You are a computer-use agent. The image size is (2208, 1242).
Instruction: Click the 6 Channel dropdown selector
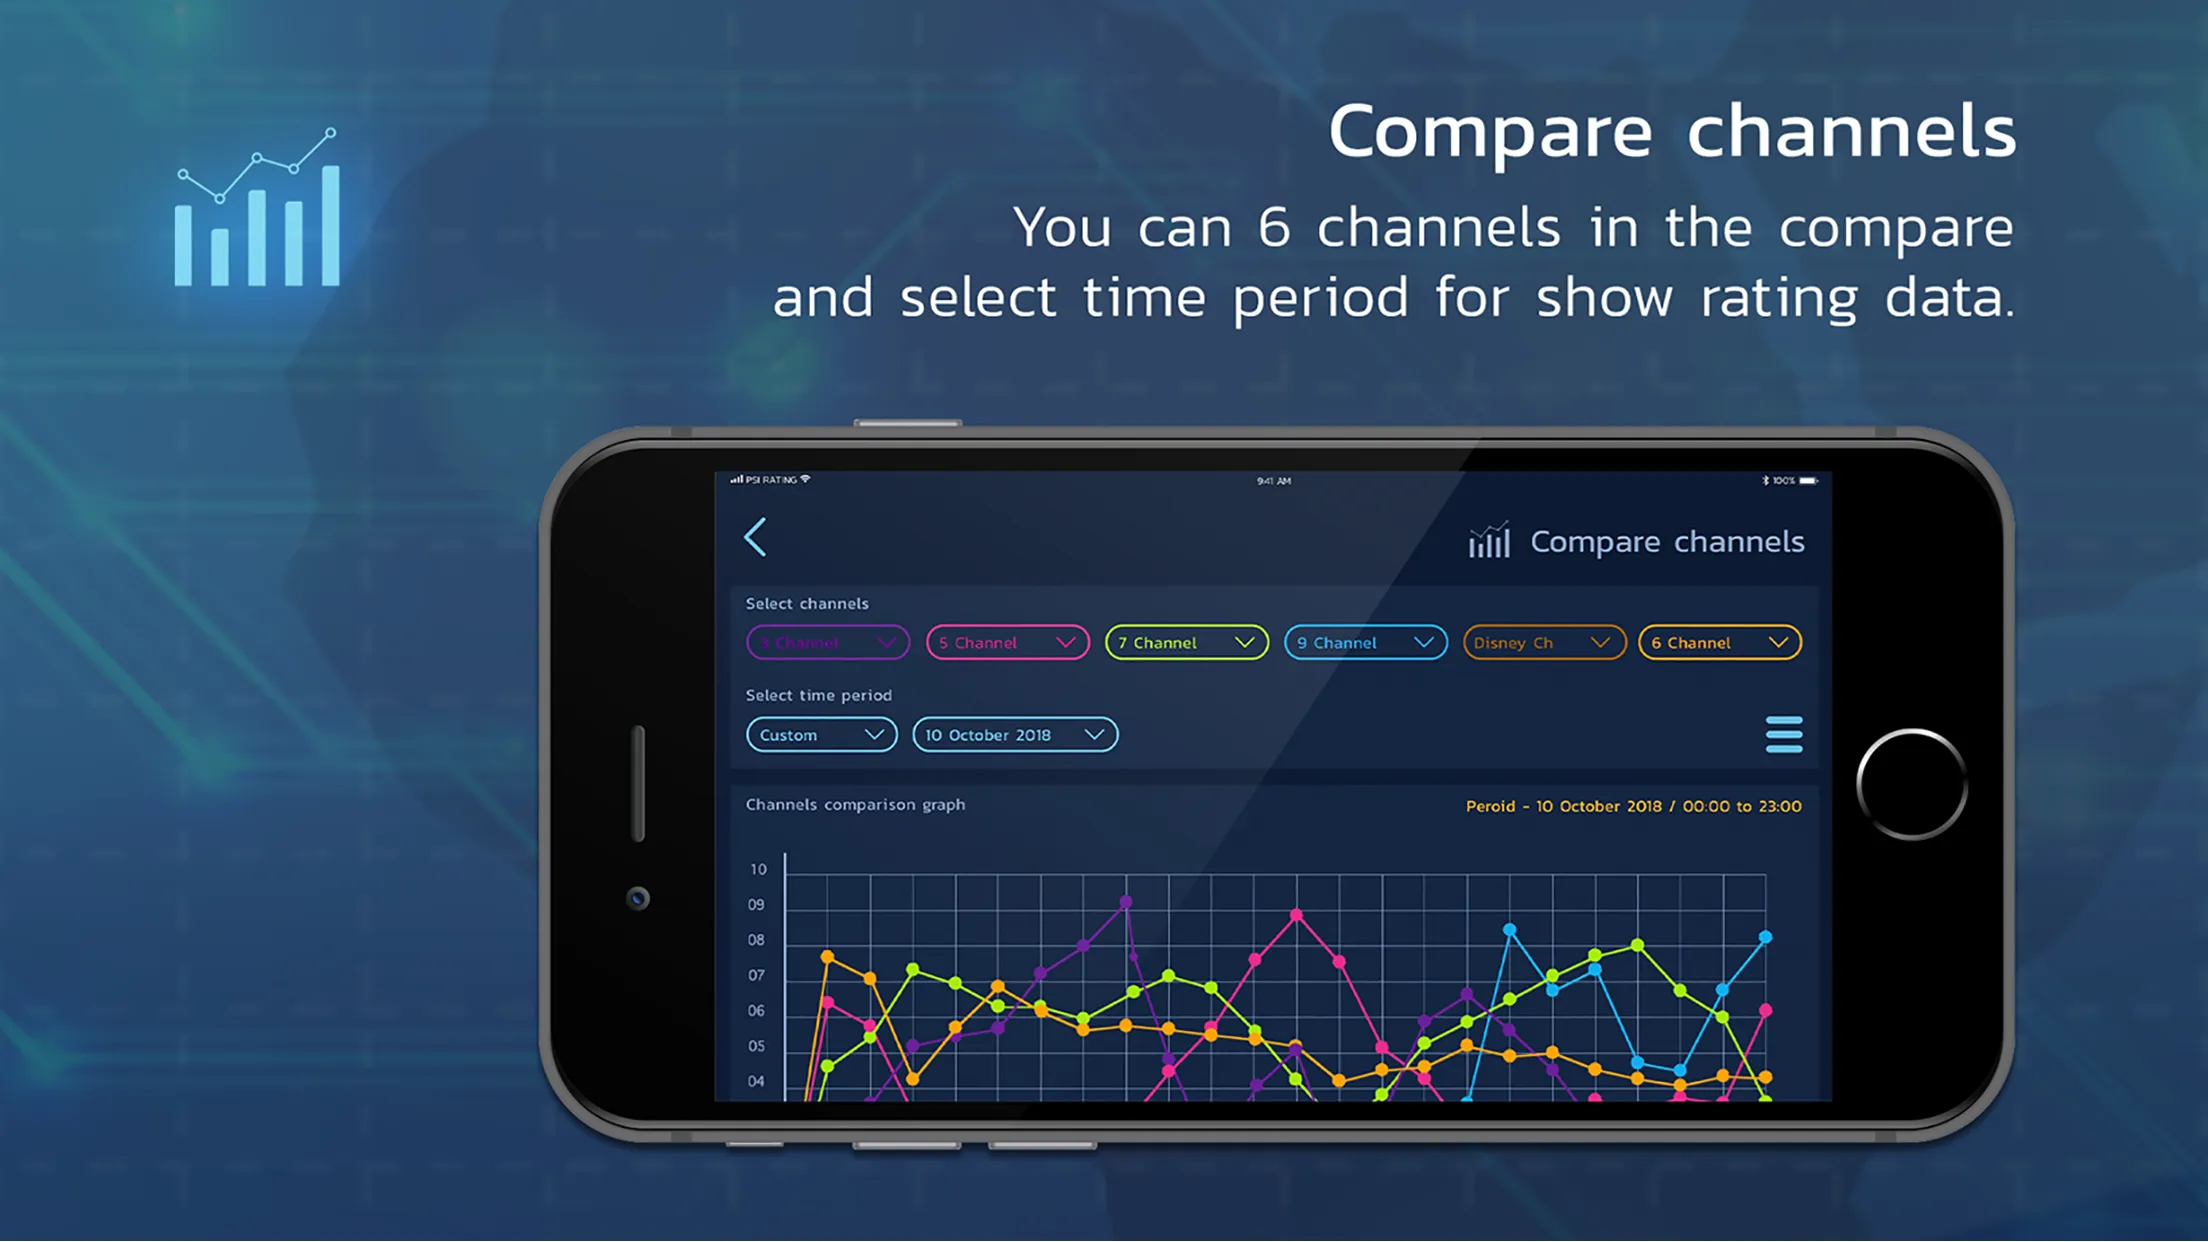1718,641
